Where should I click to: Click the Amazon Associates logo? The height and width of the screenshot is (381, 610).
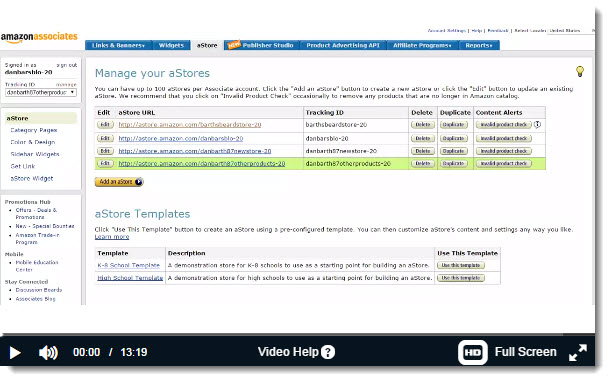39,37
